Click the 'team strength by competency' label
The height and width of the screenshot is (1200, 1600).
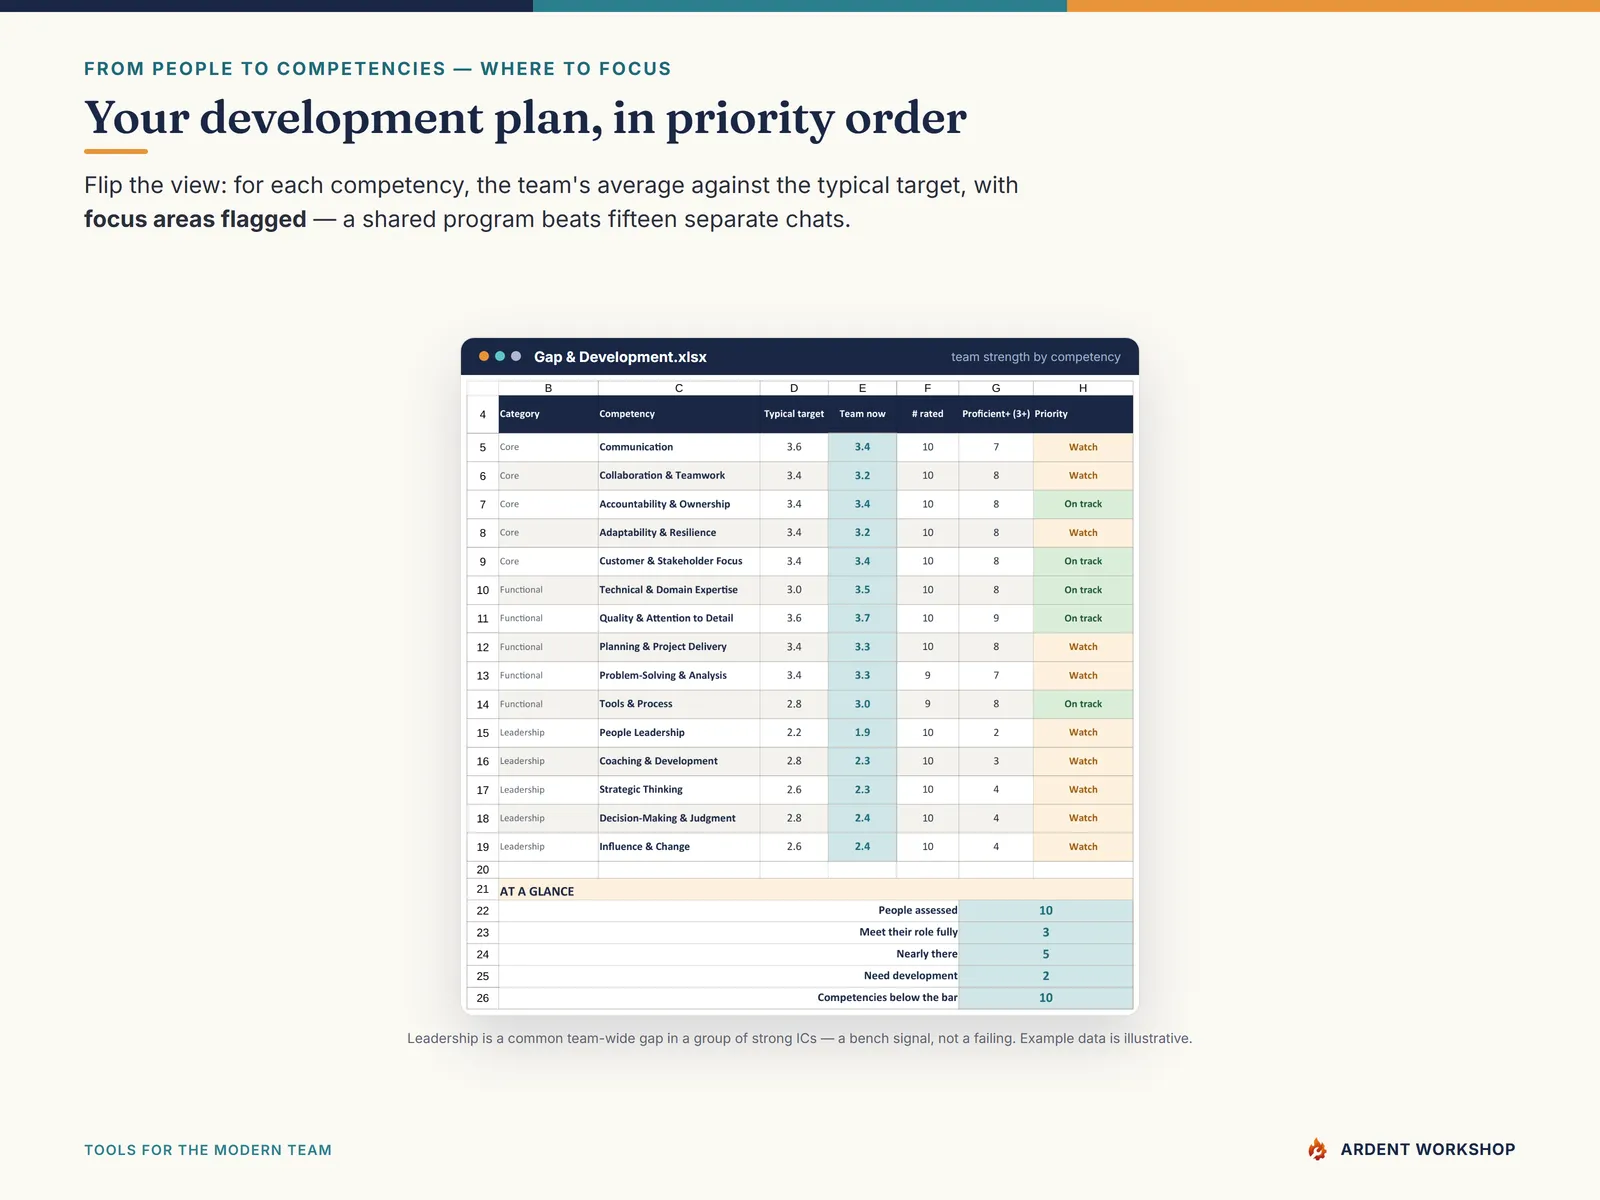point(1035,357)
